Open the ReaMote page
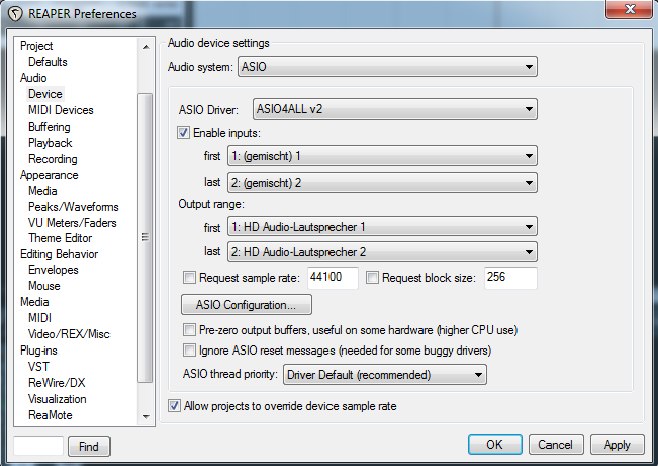 click(50, 415)
